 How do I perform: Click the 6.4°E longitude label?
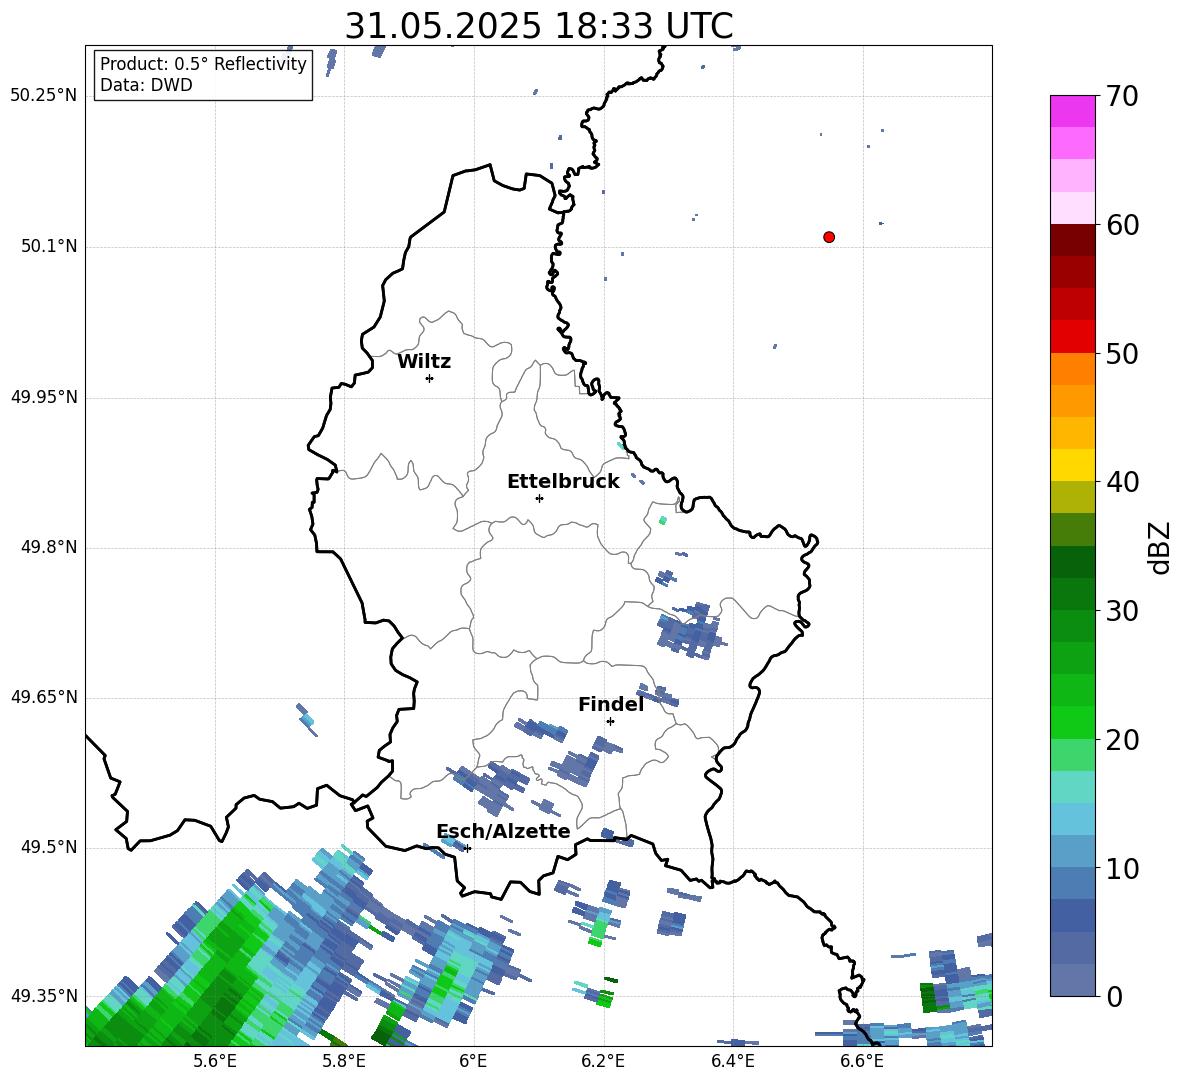tap(732, 1061)
